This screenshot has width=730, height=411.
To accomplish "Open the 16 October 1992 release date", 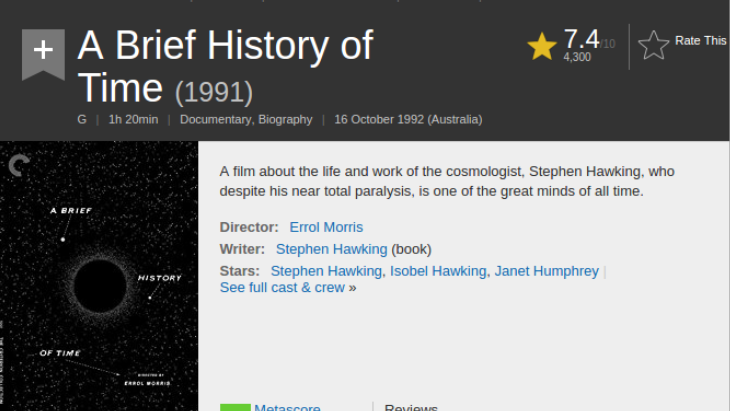I will (408, 119).
